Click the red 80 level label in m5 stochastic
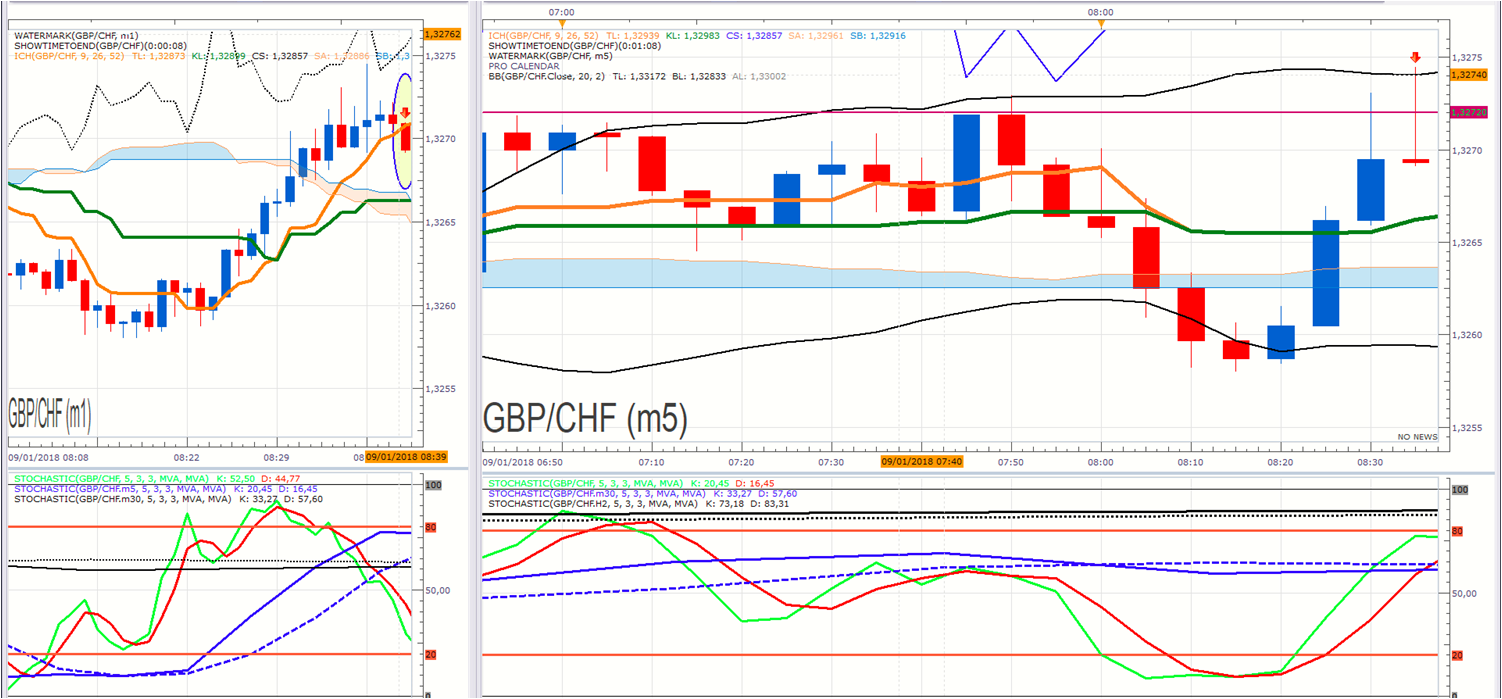 point(1457,531)
